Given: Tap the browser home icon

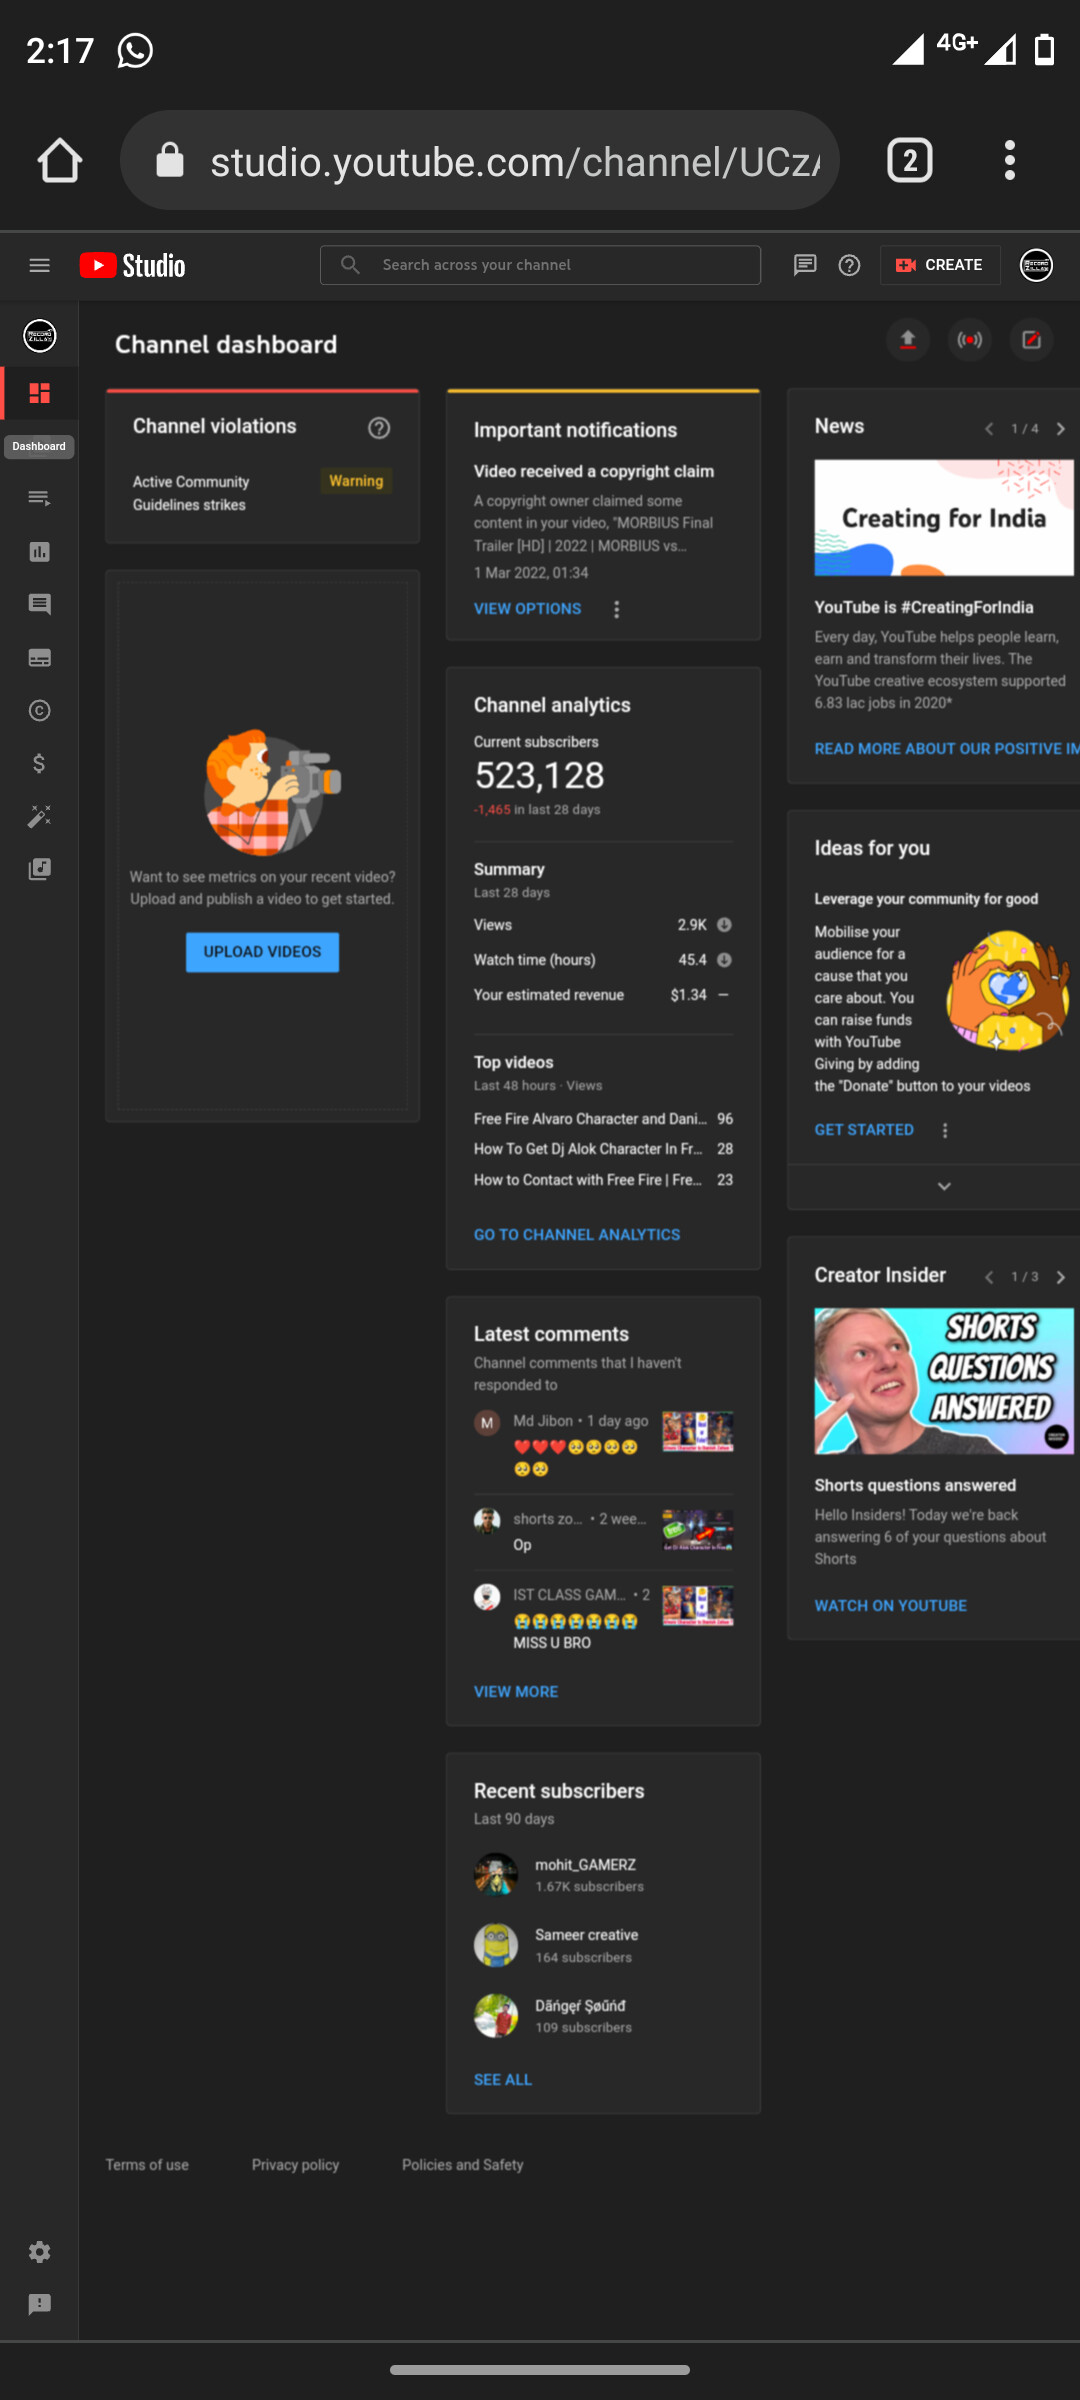Looking at the screenshot, I should pos(59,160).
